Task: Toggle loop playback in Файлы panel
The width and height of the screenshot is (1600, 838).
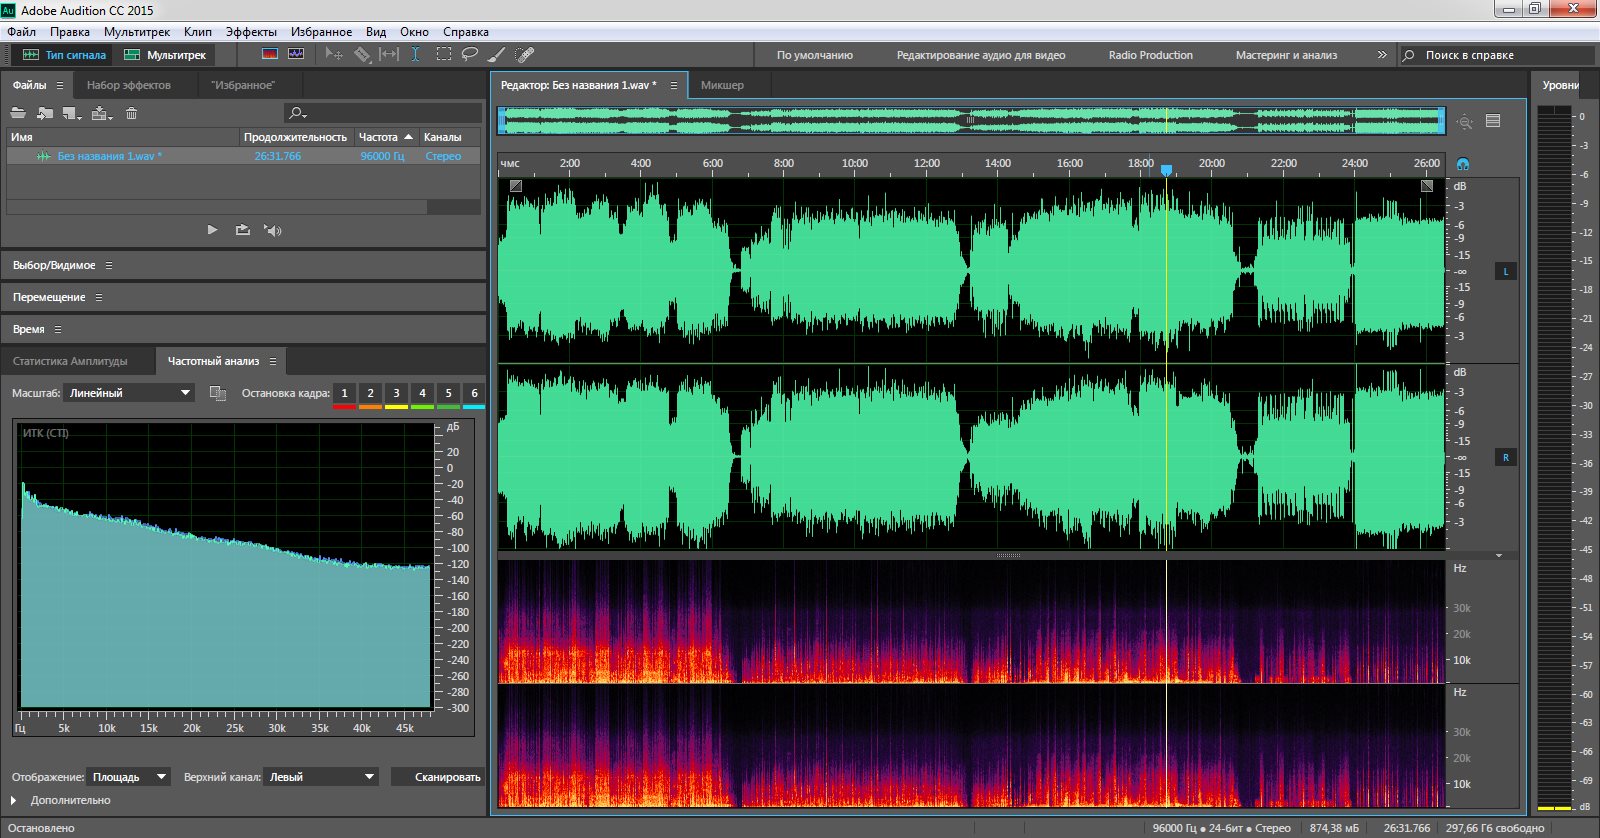Action: (242, 229)
